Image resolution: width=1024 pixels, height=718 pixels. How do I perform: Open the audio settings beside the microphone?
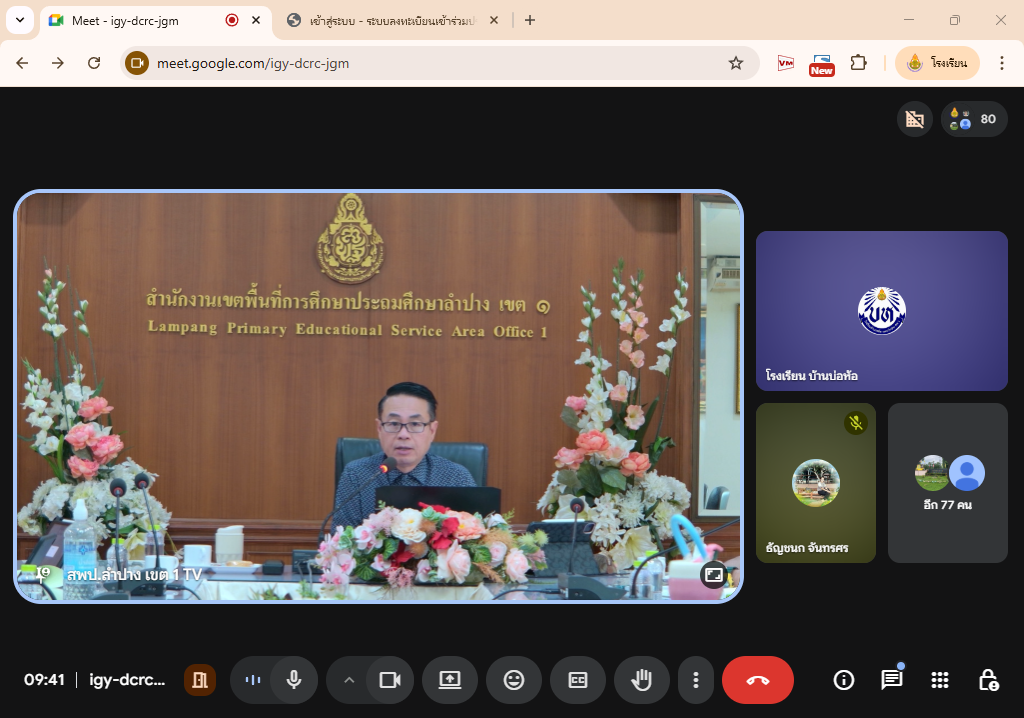253,680
